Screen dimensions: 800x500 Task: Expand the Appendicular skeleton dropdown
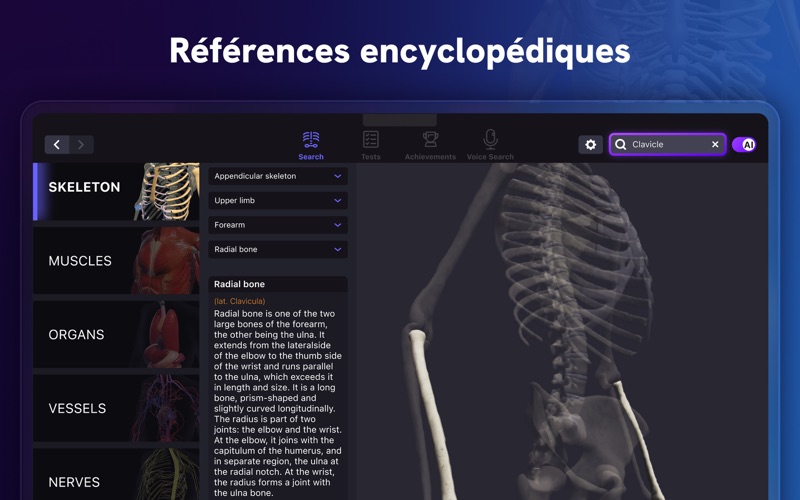pos(278,176)
